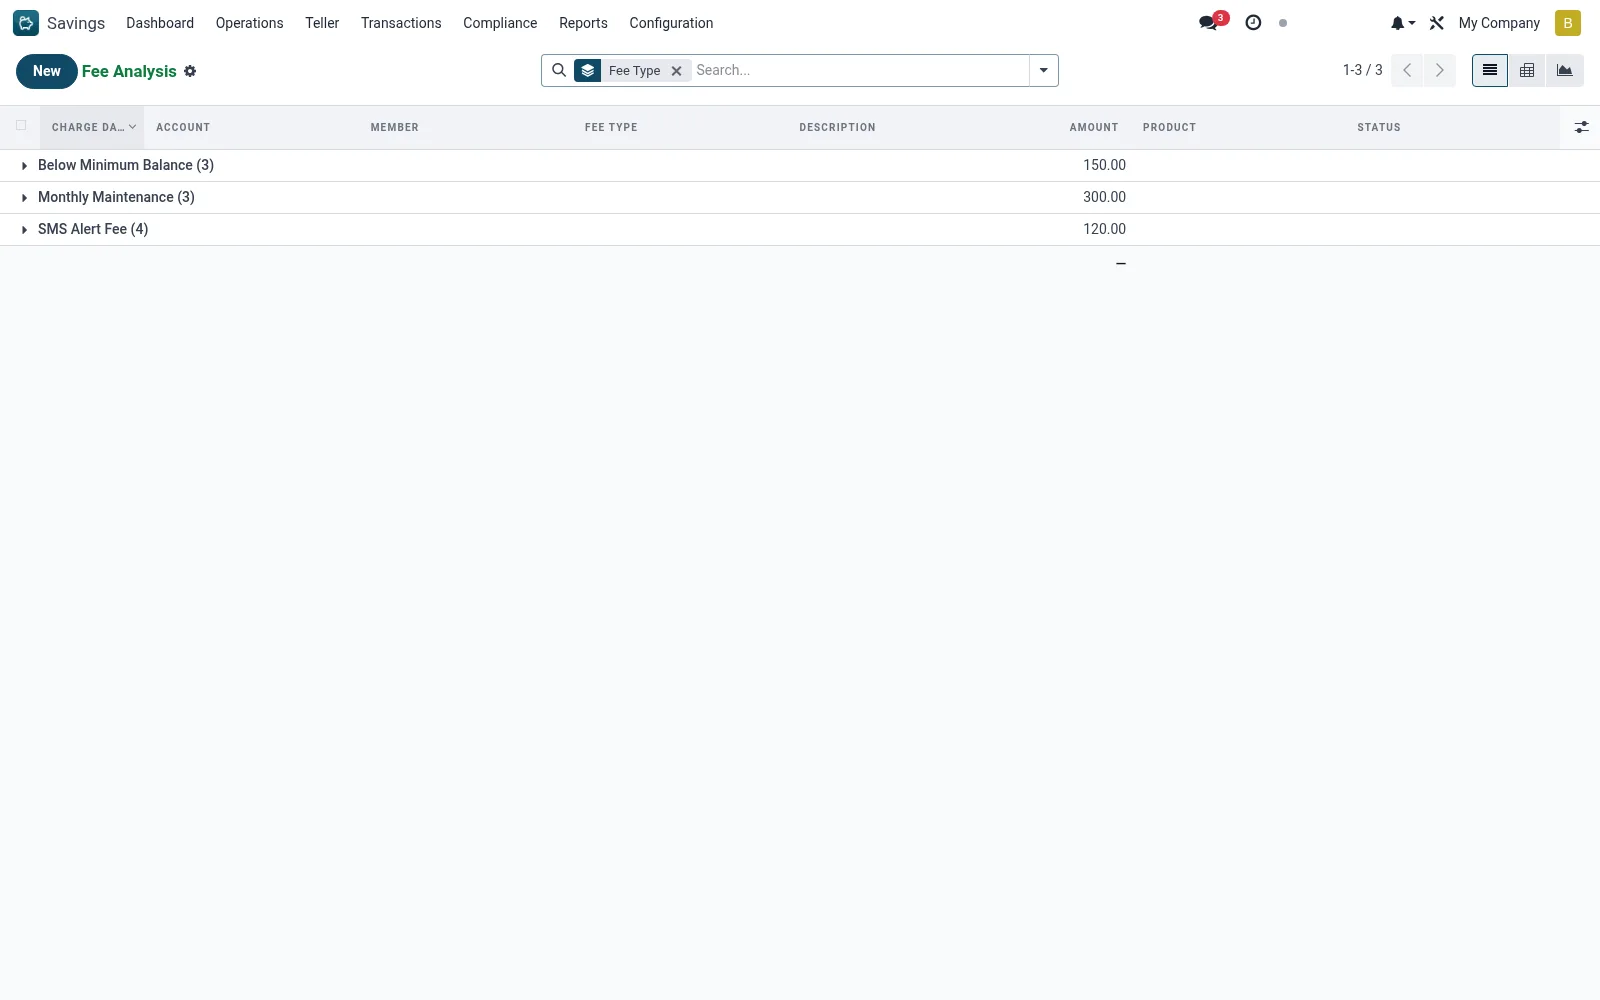Tick the select-all records checkbox
The height and width of the screenshot is (1000, 1600).
click(21, 126)
